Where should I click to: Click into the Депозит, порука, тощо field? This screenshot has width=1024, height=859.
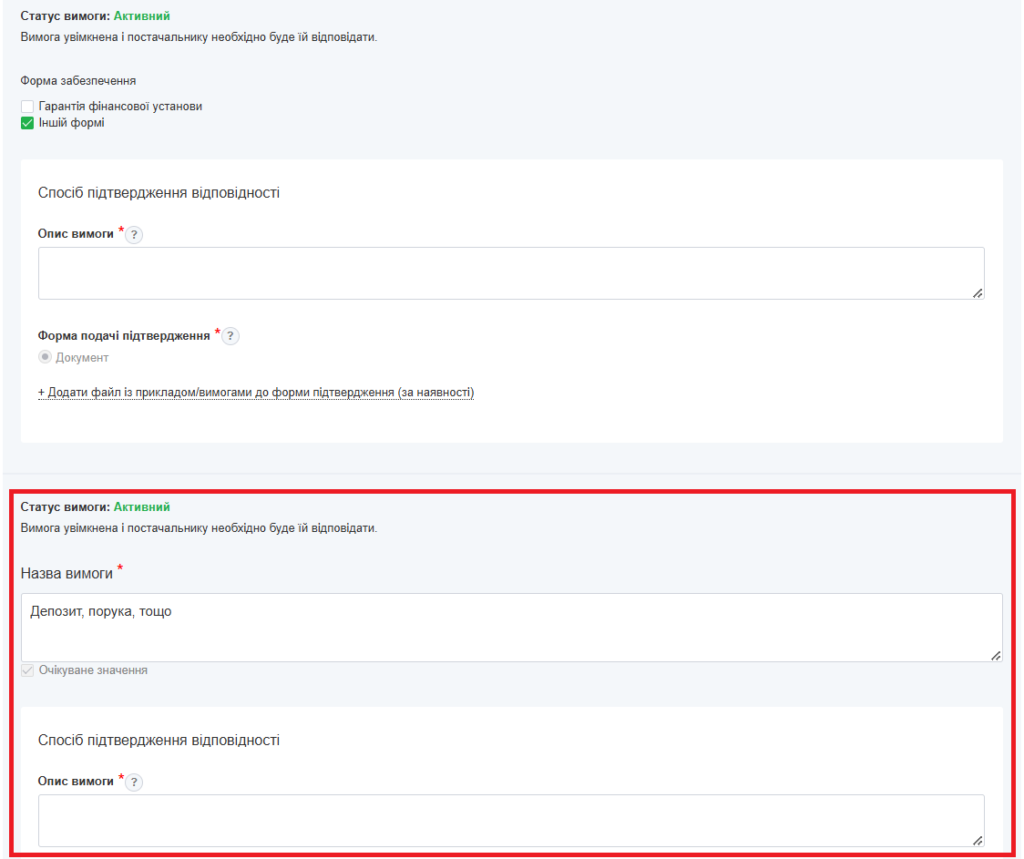pyautogui.click(x=510, y=627)
